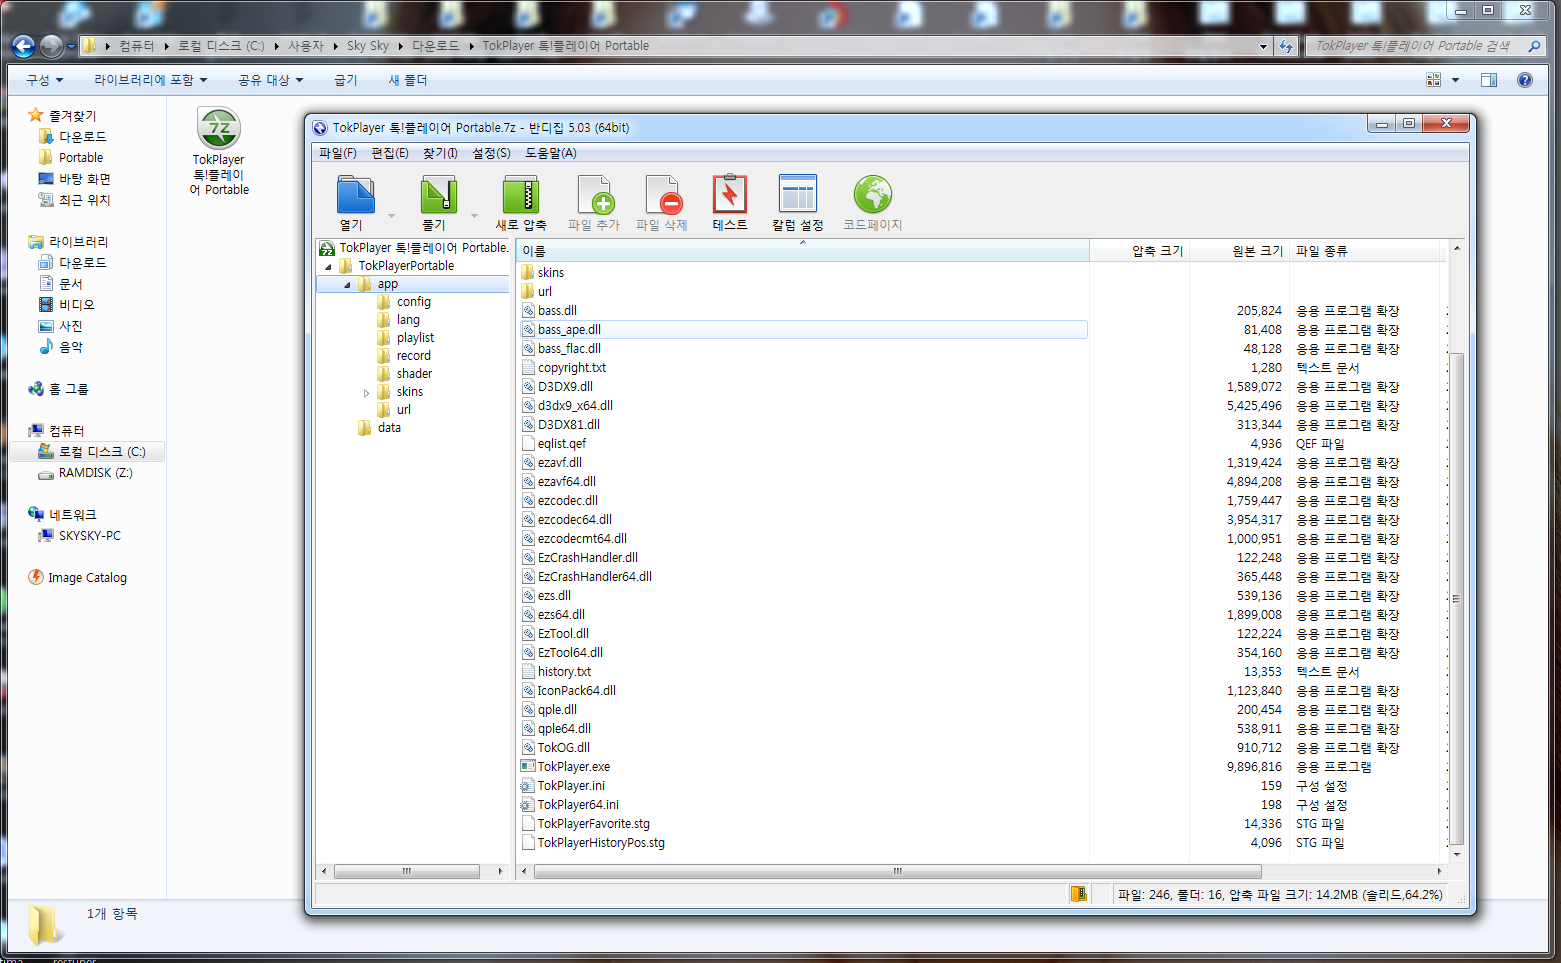Click lock icon in Bandizip status bar
This screenshot has height=963, width=1561.
tap(1078, 894)
